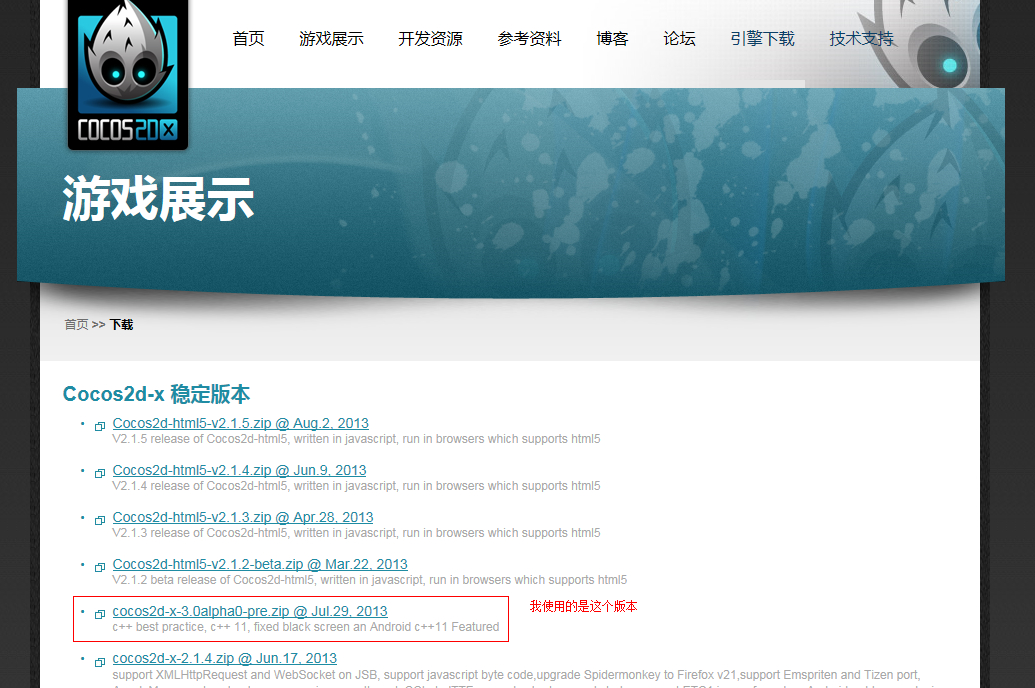Open the 博客 menu item
The width and height of the screenshot is (1035, 688).
612,39
